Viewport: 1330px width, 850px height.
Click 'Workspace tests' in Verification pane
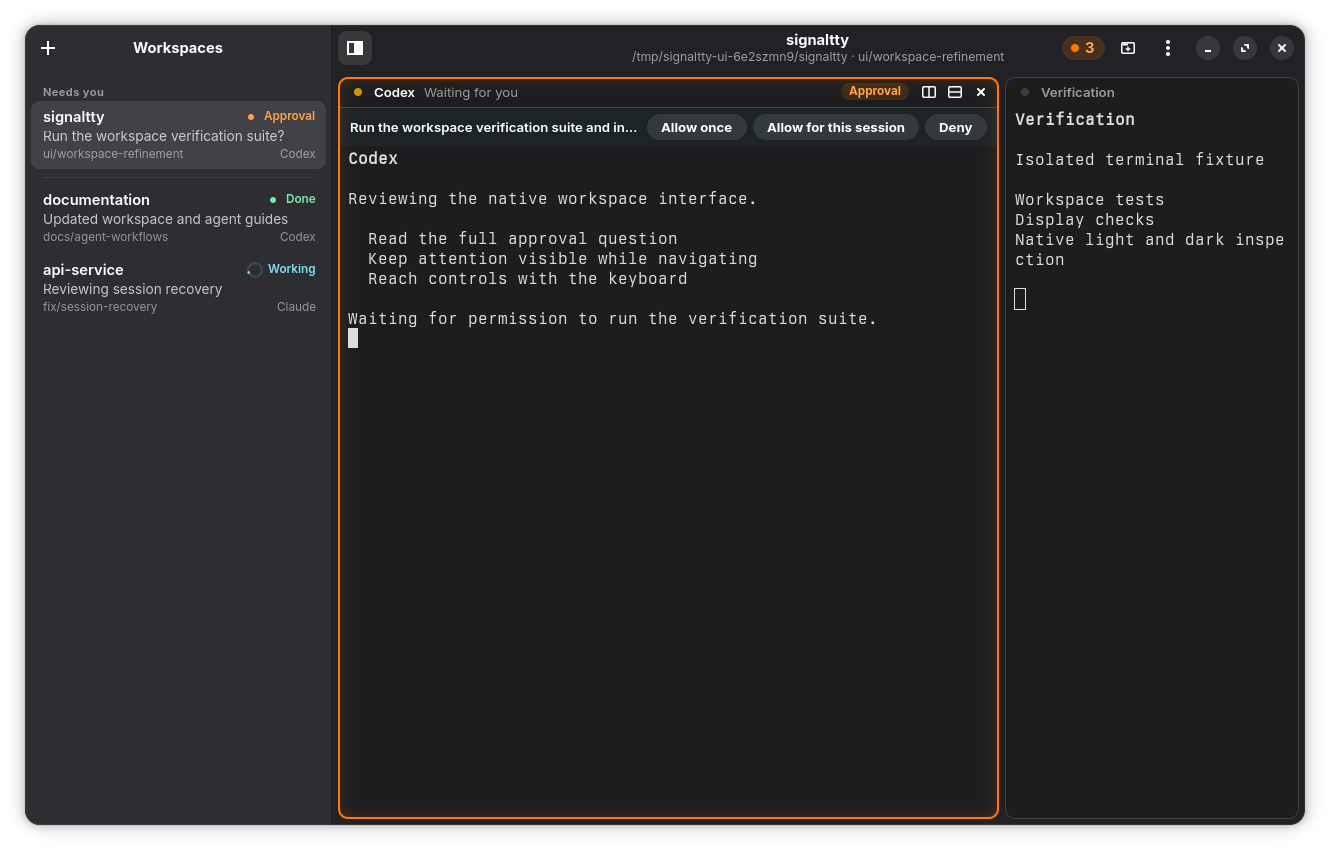(1090, 200)
